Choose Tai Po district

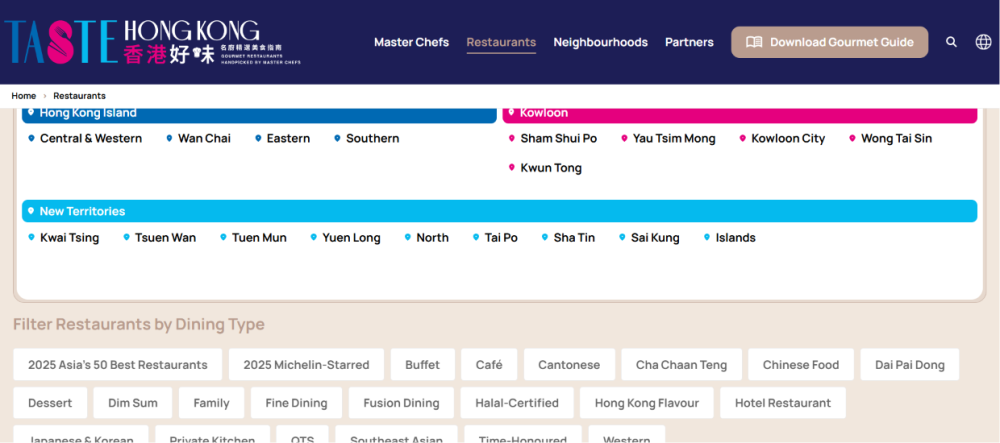pyautogui.click(x=495, y=238)
